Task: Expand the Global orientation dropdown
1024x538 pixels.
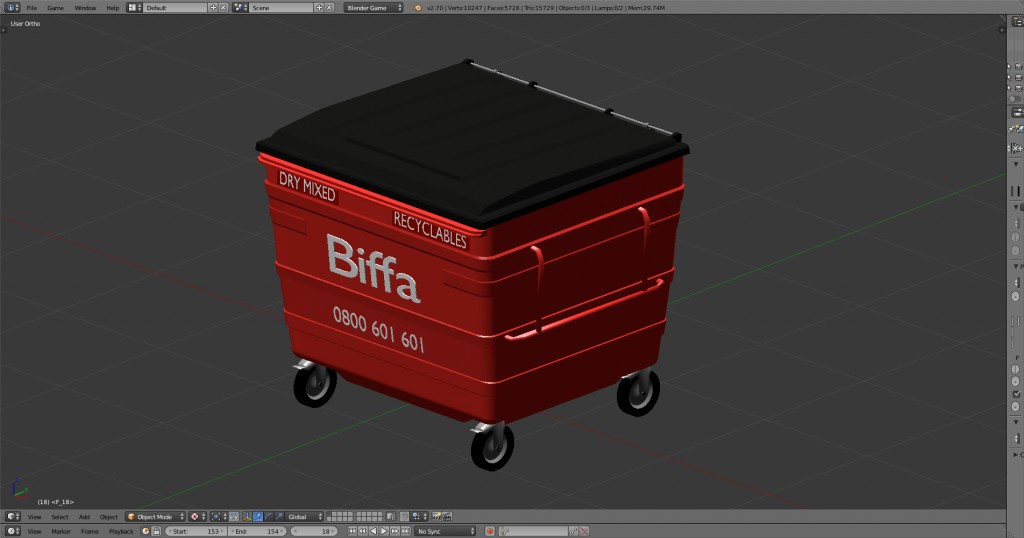Action: (304, 517)
